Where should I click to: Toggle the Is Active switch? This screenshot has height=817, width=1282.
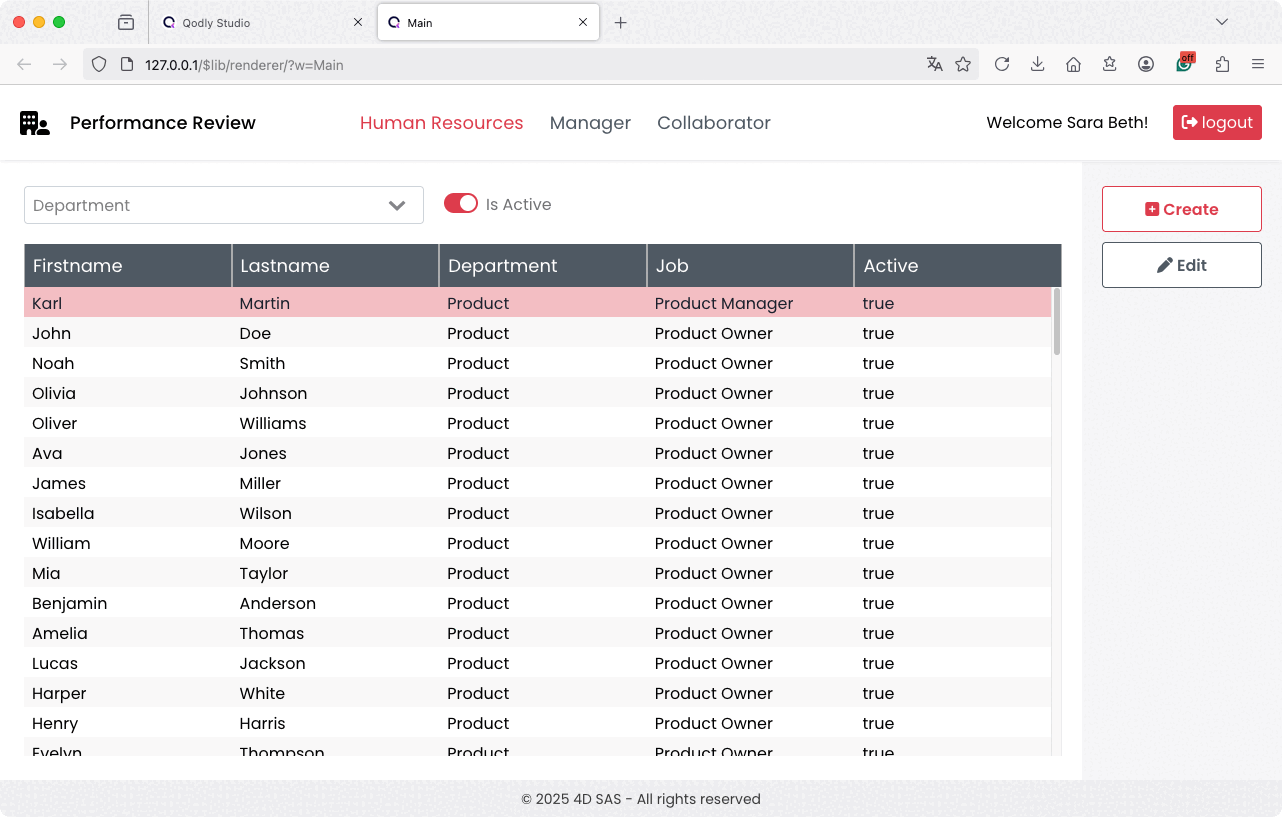point(461,204)
